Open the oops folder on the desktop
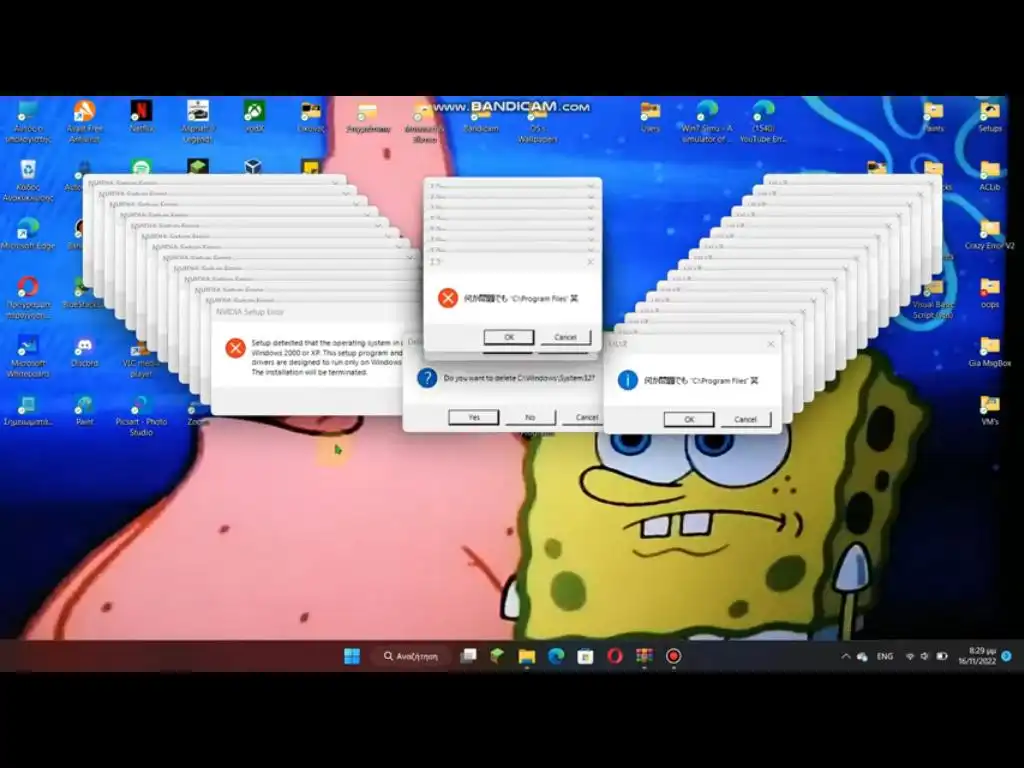 tap(989, 293)
